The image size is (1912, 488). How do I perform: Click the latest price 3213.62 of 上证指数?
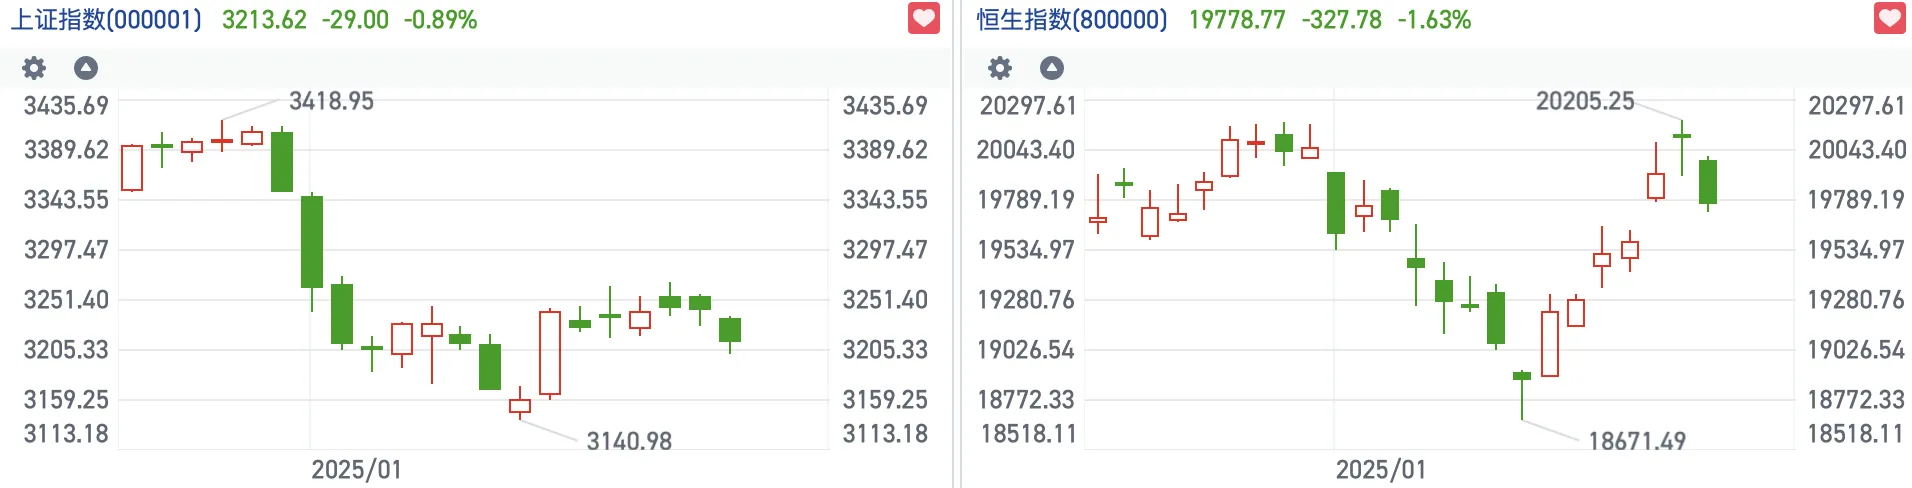(264, 20)
